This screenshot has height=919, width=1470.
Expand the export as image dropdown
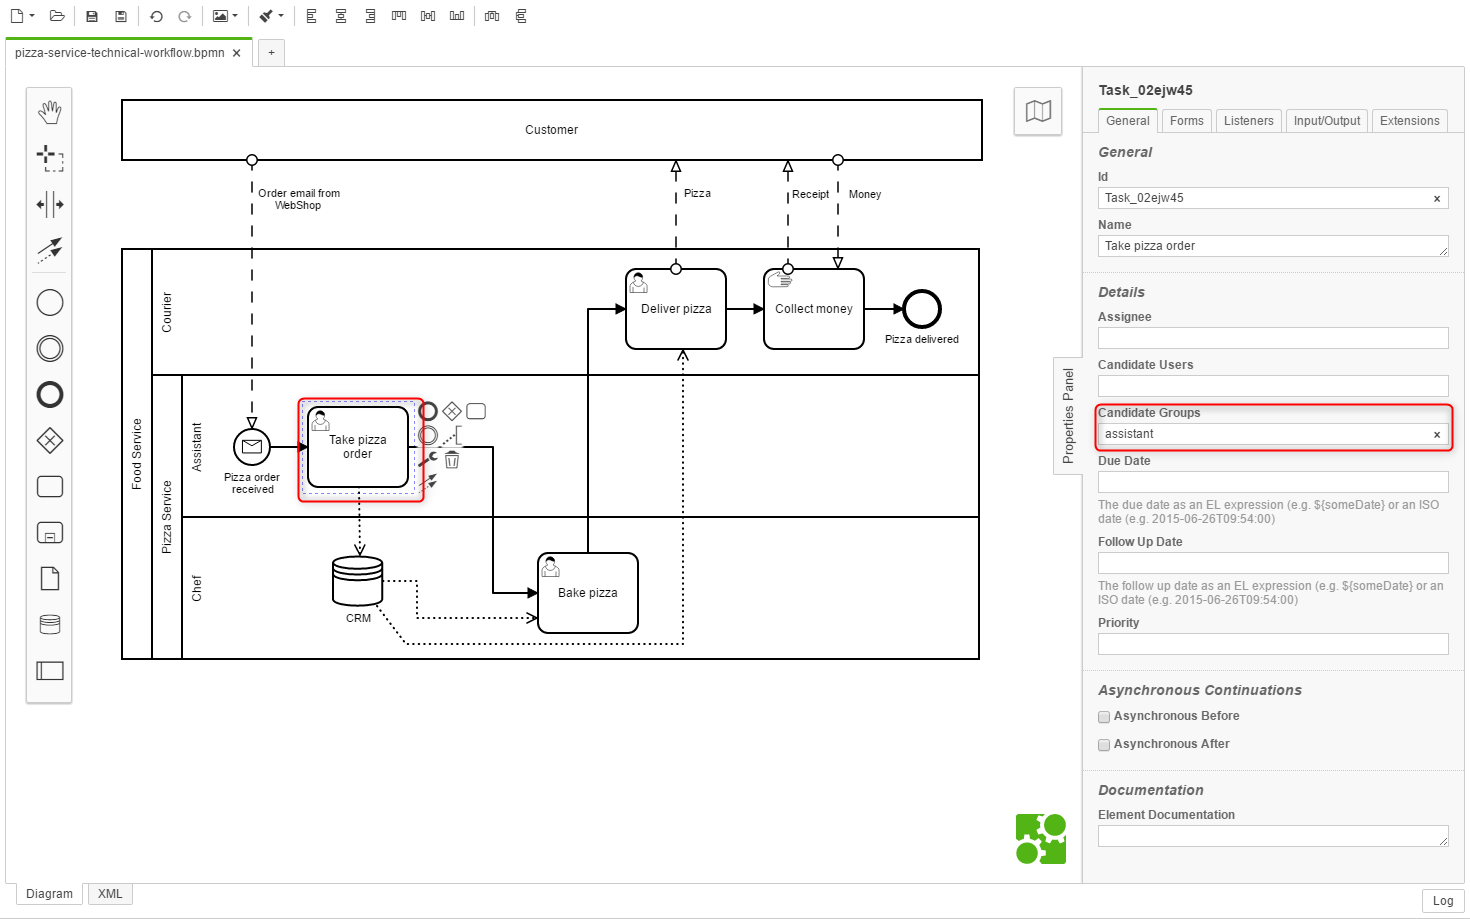(x=235, y=16)
